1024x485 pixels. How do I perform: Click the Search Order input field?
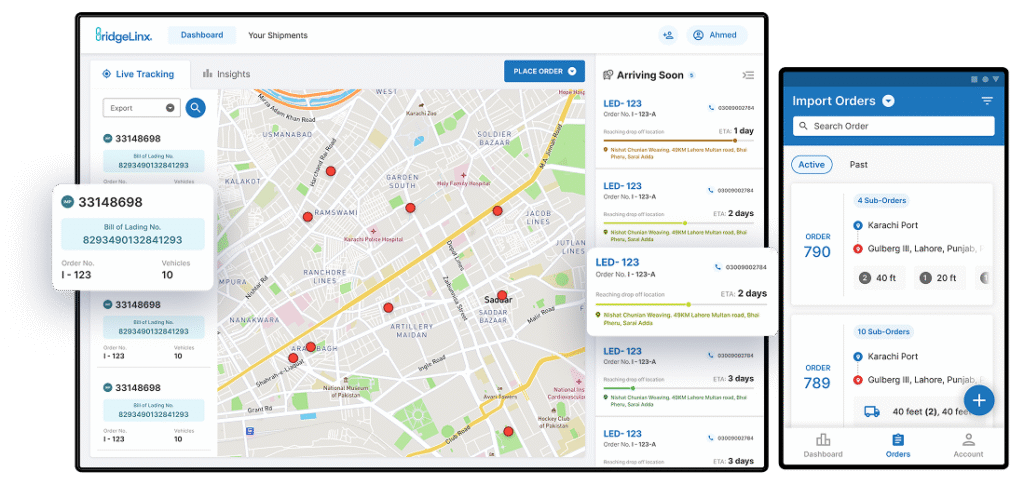[x=893, y=126]
